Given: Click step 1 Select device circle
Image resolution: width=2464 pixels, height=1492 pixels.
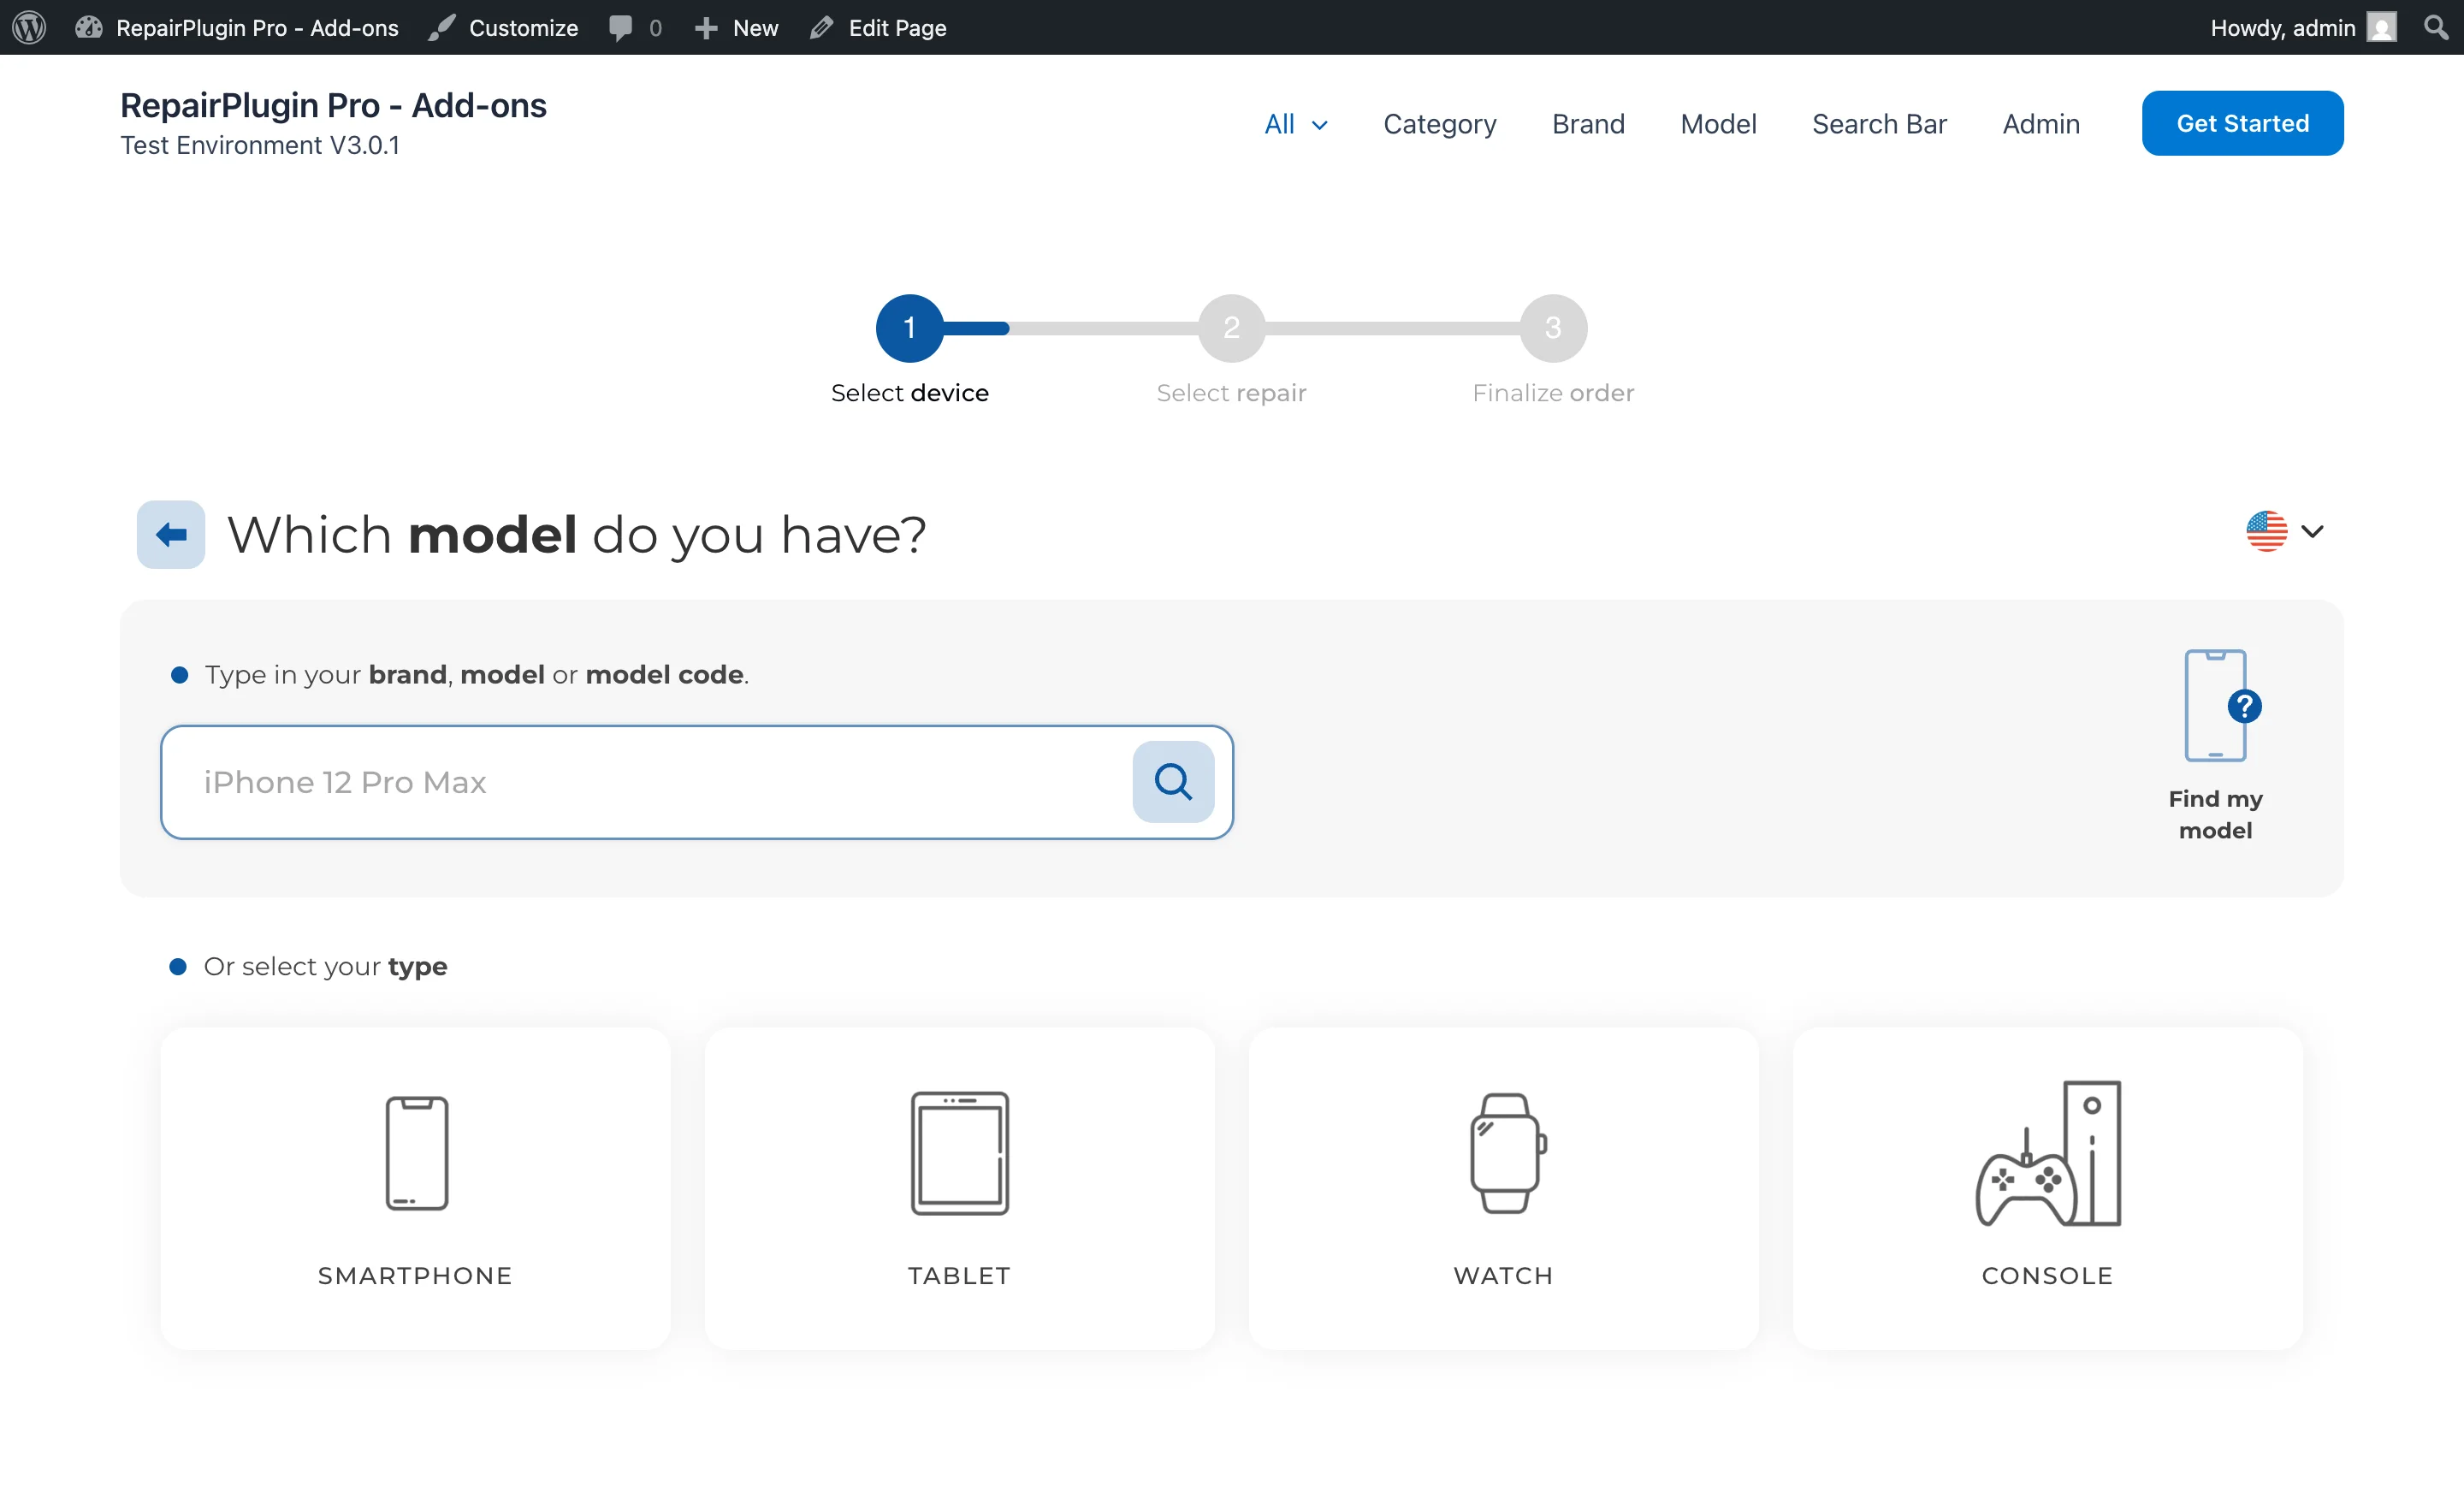Looking at the screenshot, I should pyautogui.click(x=909, y=328).
